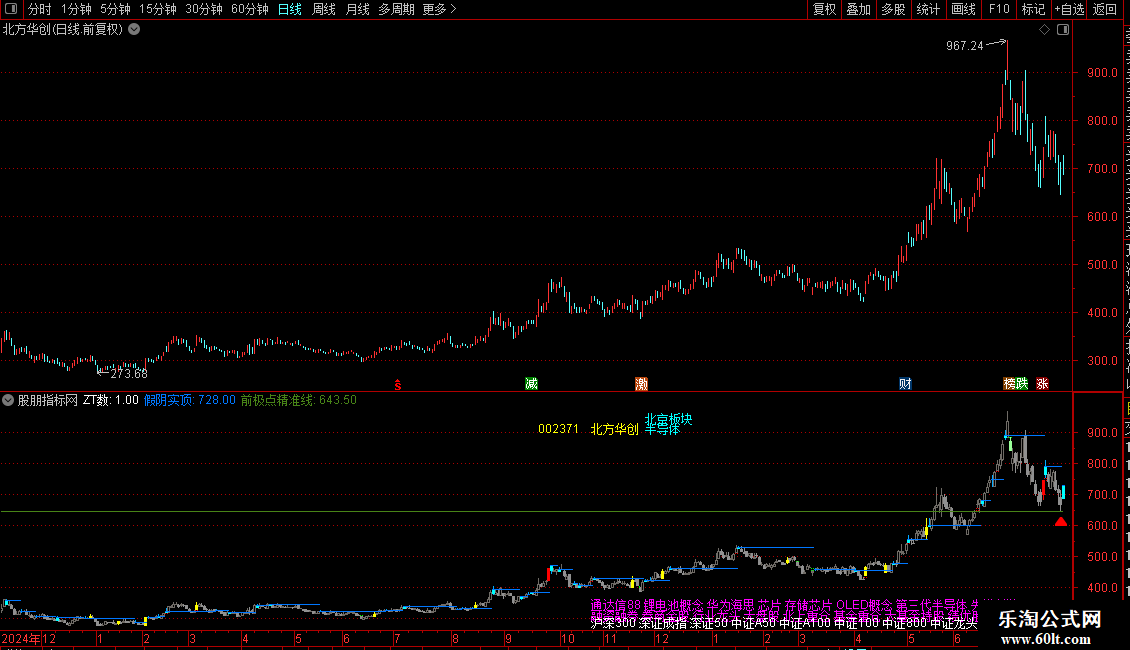Click the blue 财 event marker
This screenshot has height=650, width=1130.
tap(905, 384)
